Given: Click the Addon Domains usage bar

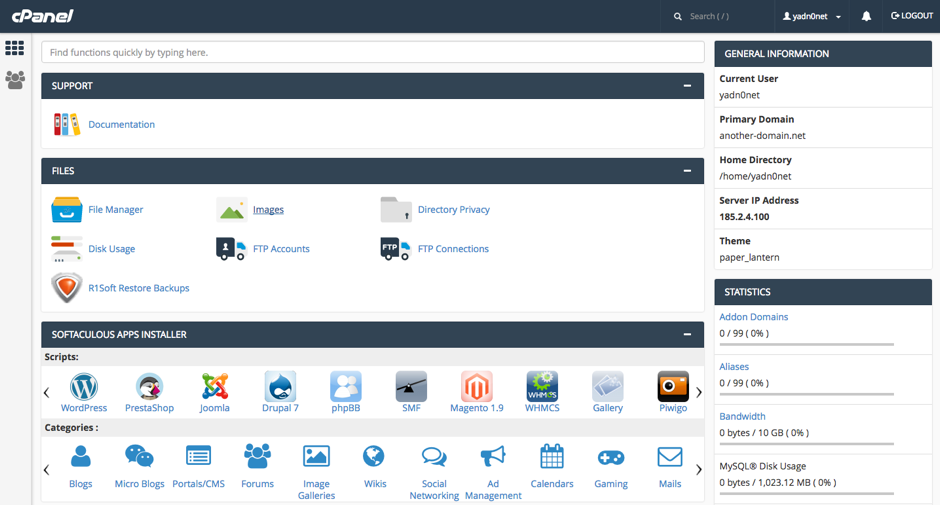Looking at the screenshot, I should [x=806, y=344].
